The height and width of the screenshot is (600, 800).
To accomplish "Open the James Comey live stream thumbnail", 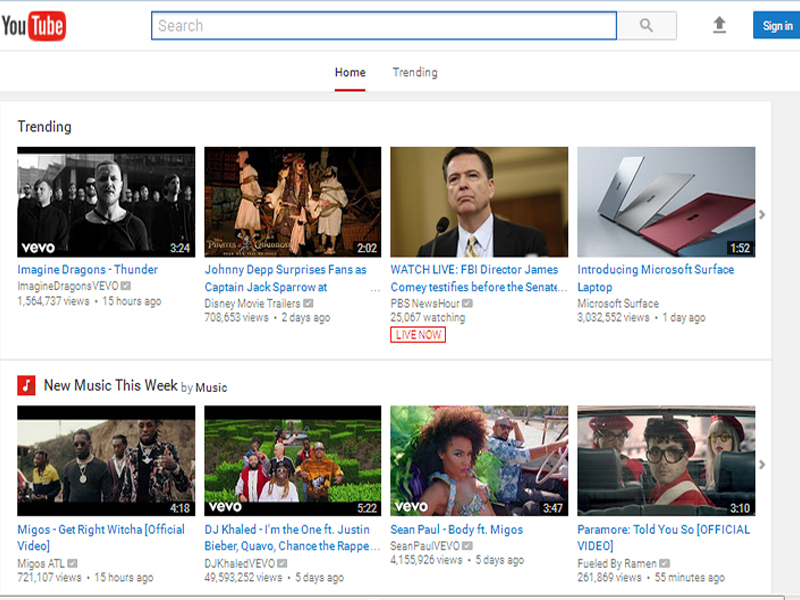I will [479, 202].
